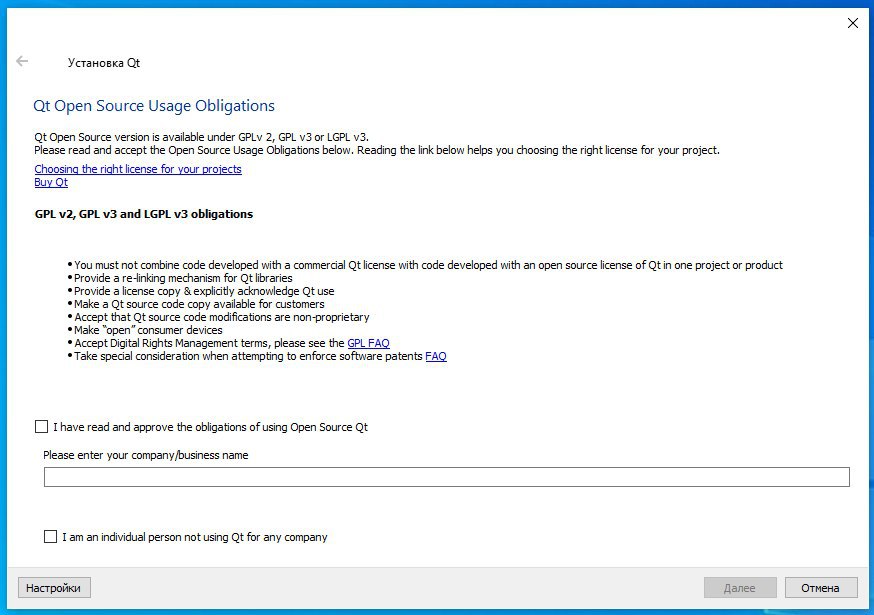
Task: Click 'Accept that Qt source code modifications' line
Action: 222,317
